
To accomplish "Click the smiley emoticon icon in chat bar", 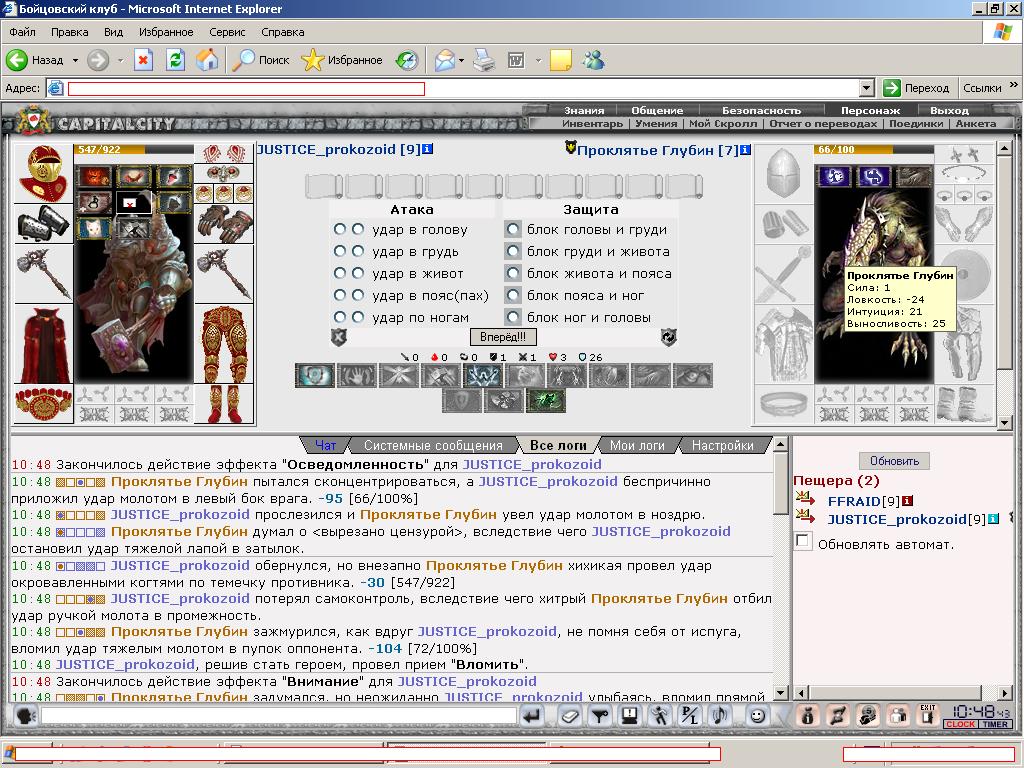I will pyautogui.click(x=757, y=716).
